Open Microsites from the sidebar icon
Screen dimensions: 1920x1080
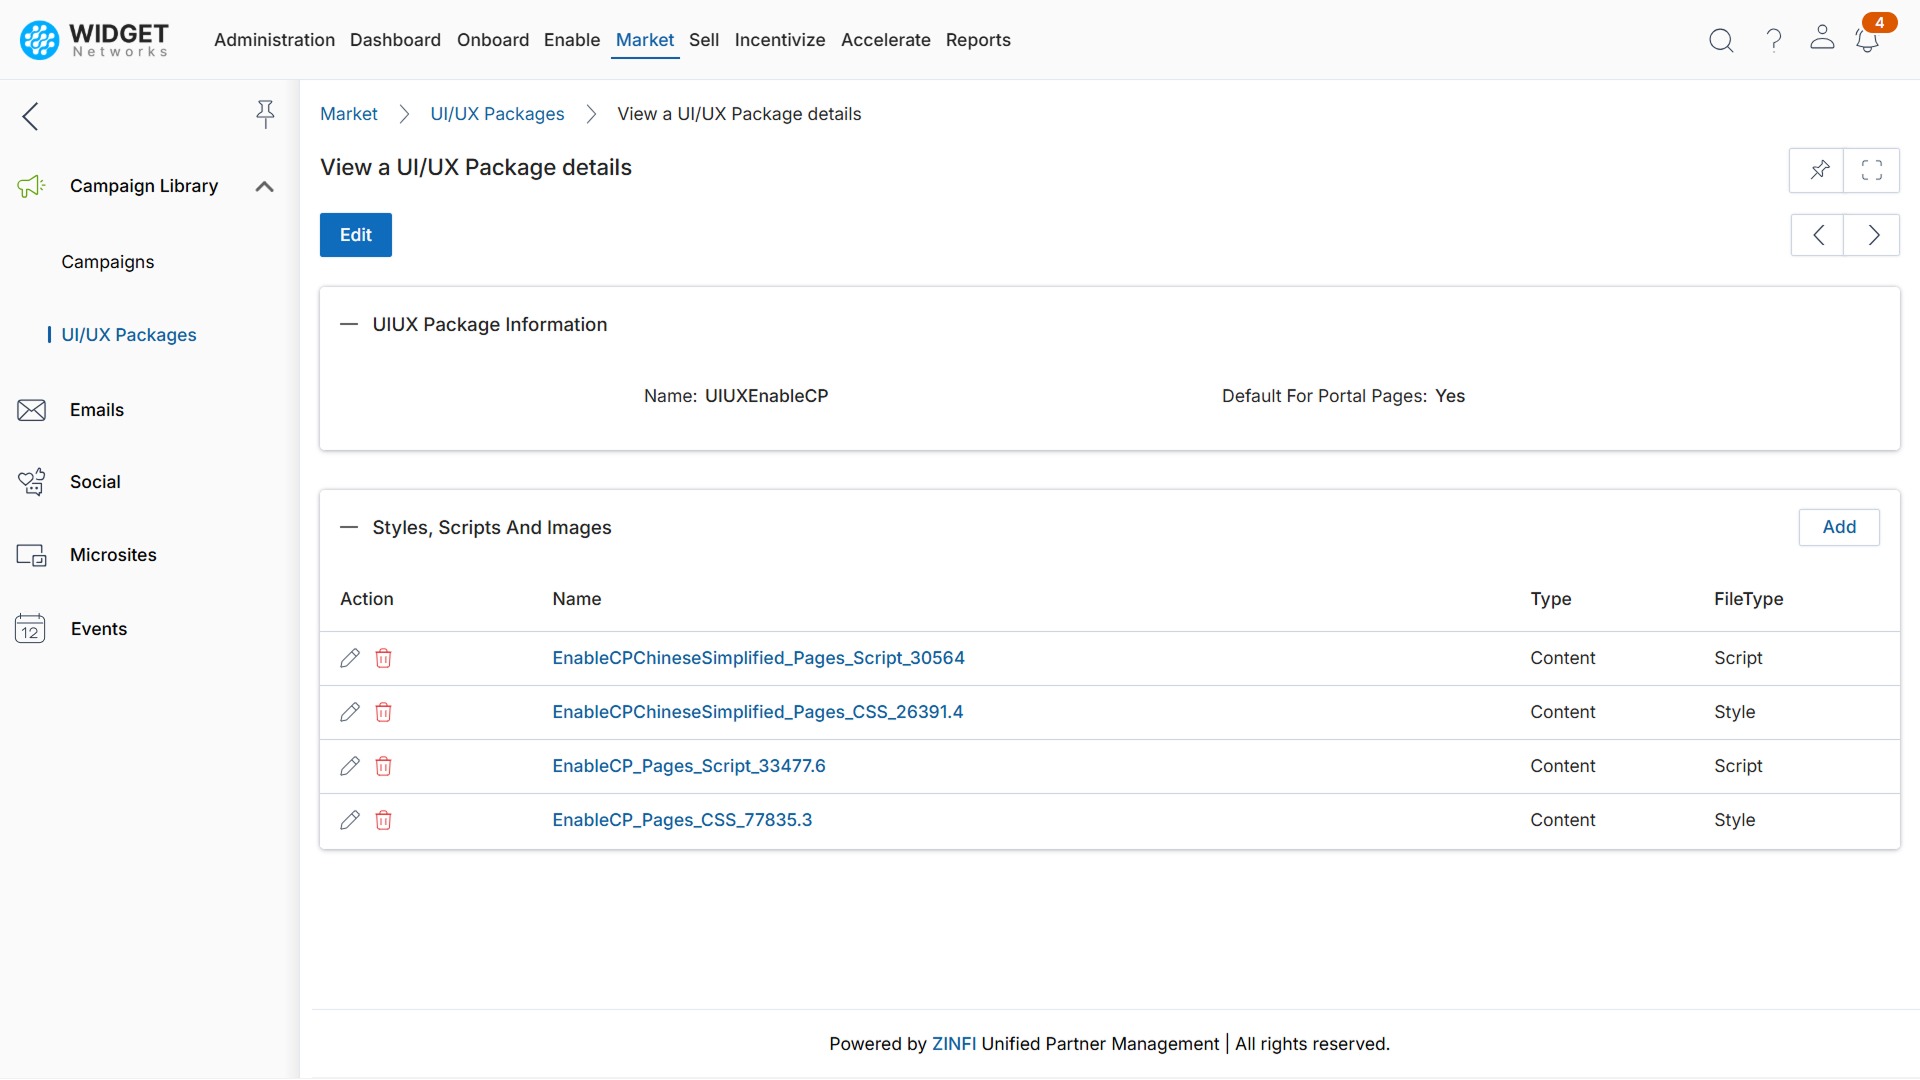click(x=31, y=555)
